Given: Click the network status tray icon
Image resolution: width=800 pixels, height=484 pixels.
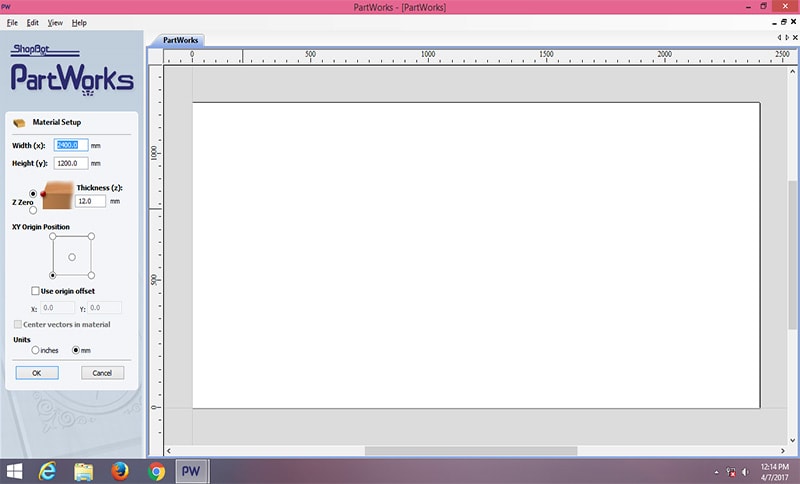Looking at the screenshot, I should click(x=731, y=472).
